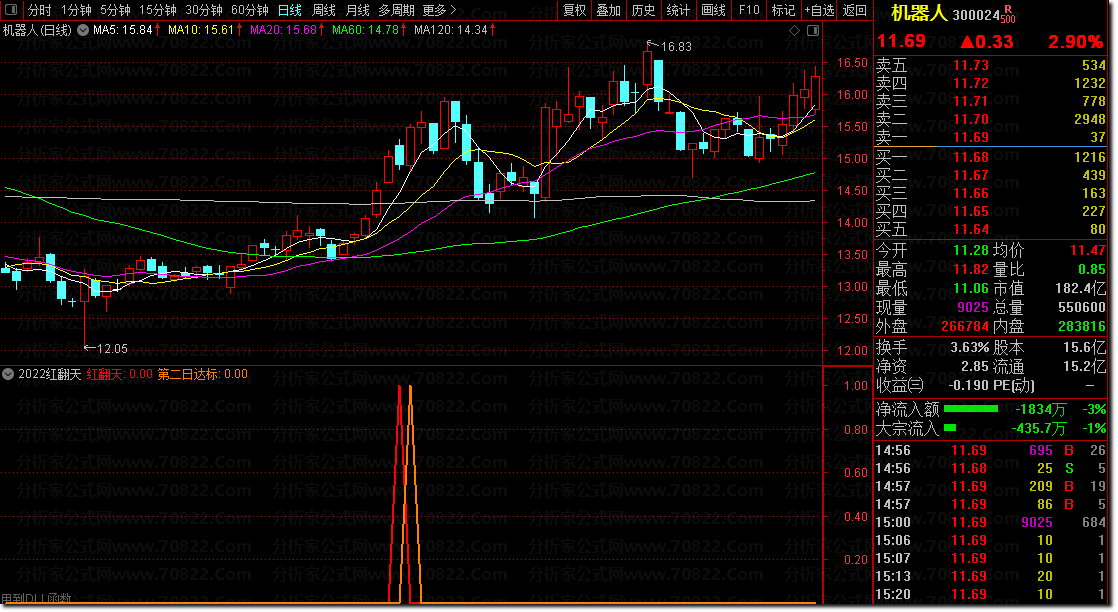The height and width of the screenshot is (612, 1118).
Task: Open the 统计 statistics button
Action: click(x=678, y=10)
